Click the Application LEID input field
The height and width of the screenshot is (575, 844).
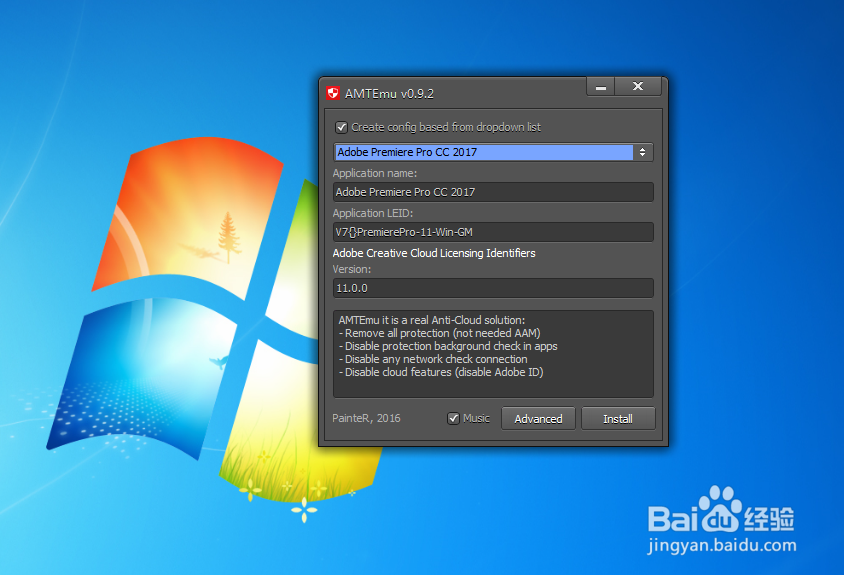[x=493, y=232]
